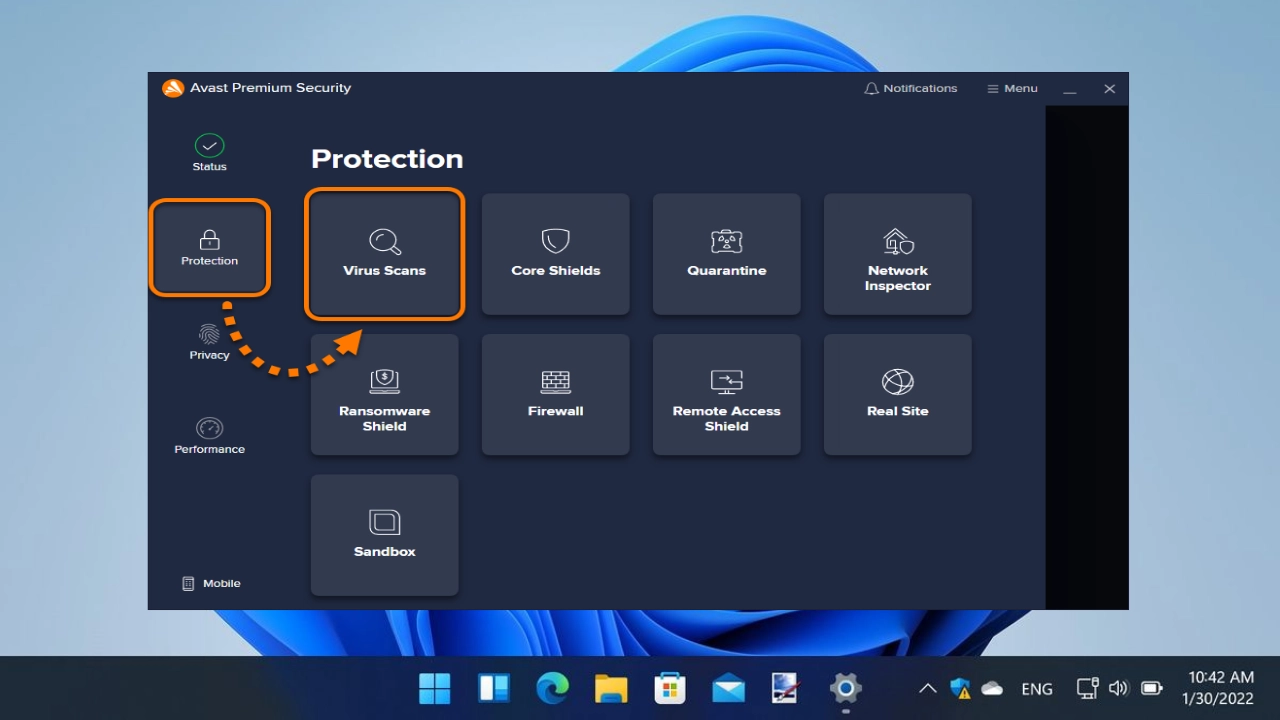
Task: Go to the Status sidebar section
Action: 210,153
